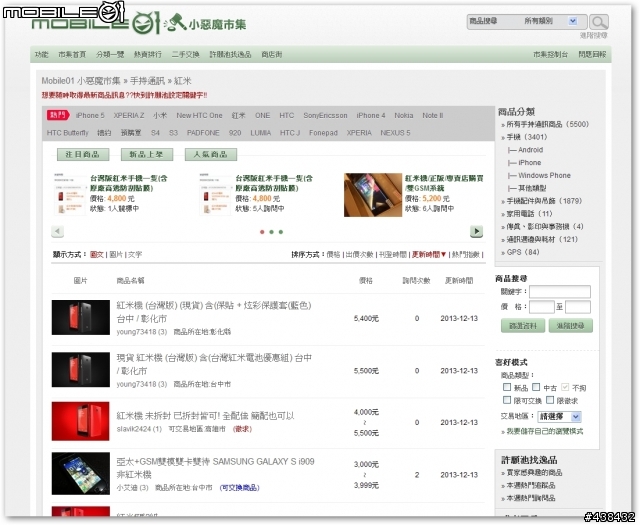This screenshot has height=525, width=640.
Task: Tick the 新品 checkbox
Action: (507, 387)
